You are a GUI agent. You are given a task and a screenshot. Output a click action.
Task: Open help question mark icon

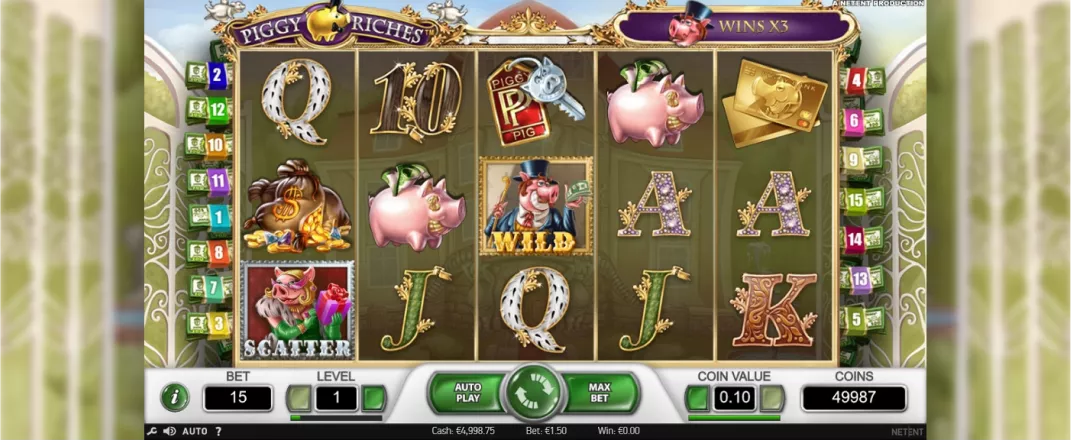pyautogui.click(x=219, y=431)
